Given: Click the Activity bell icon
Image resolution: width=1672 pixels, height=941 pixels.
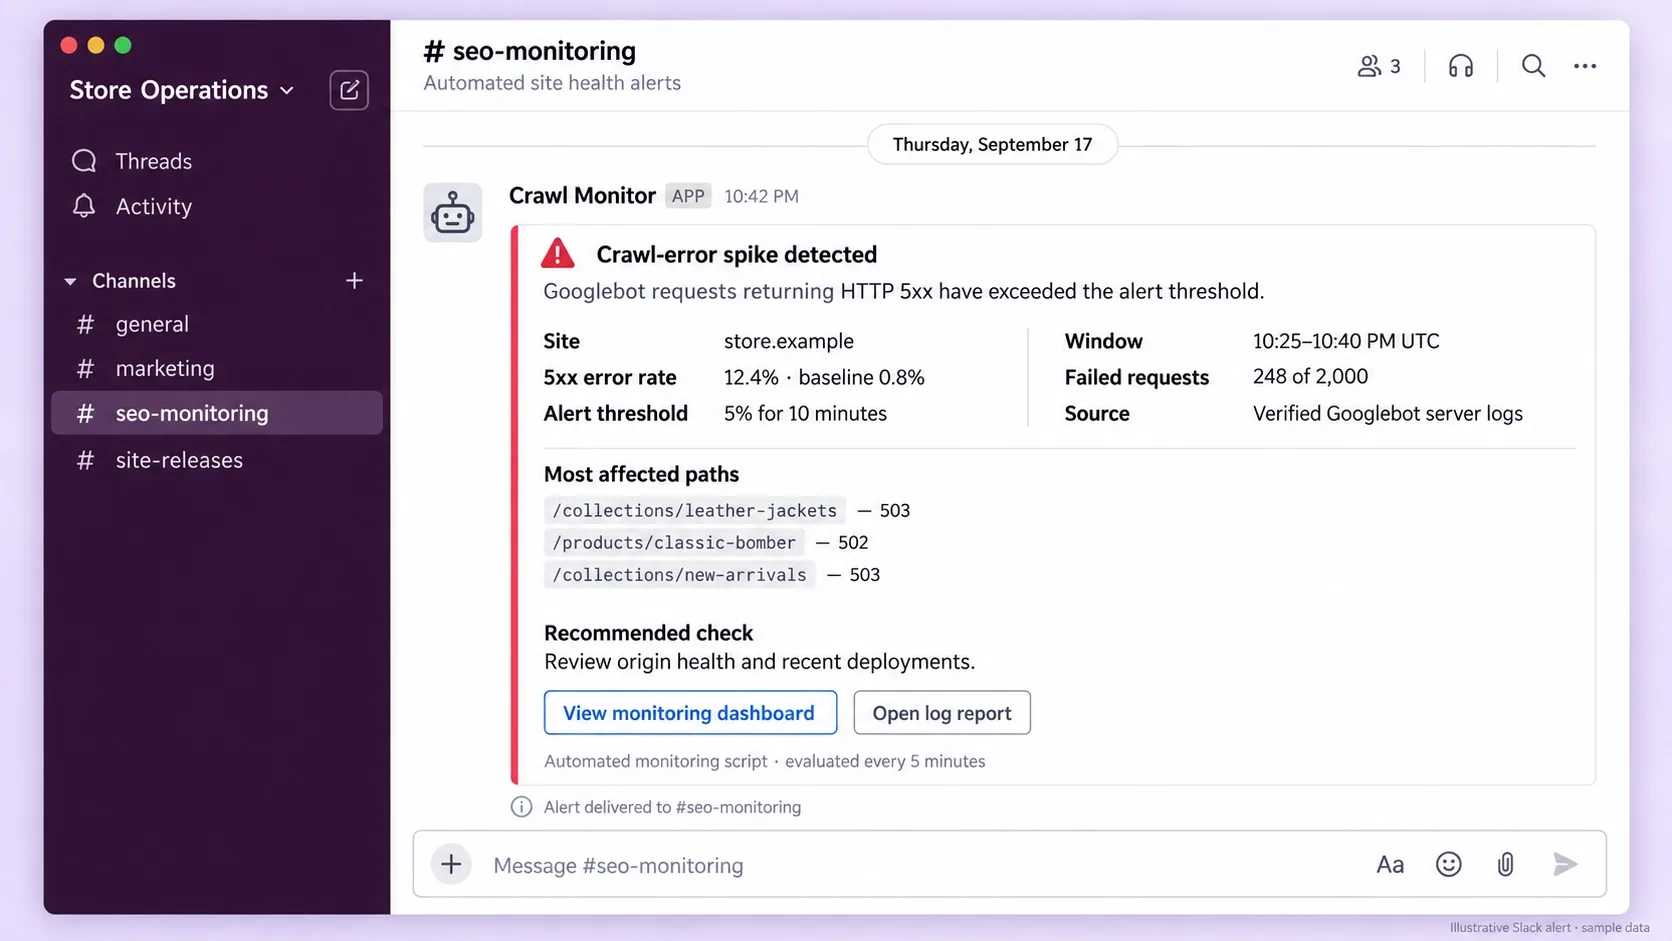Looking at the screenshot, I should [x=84, y=206].
